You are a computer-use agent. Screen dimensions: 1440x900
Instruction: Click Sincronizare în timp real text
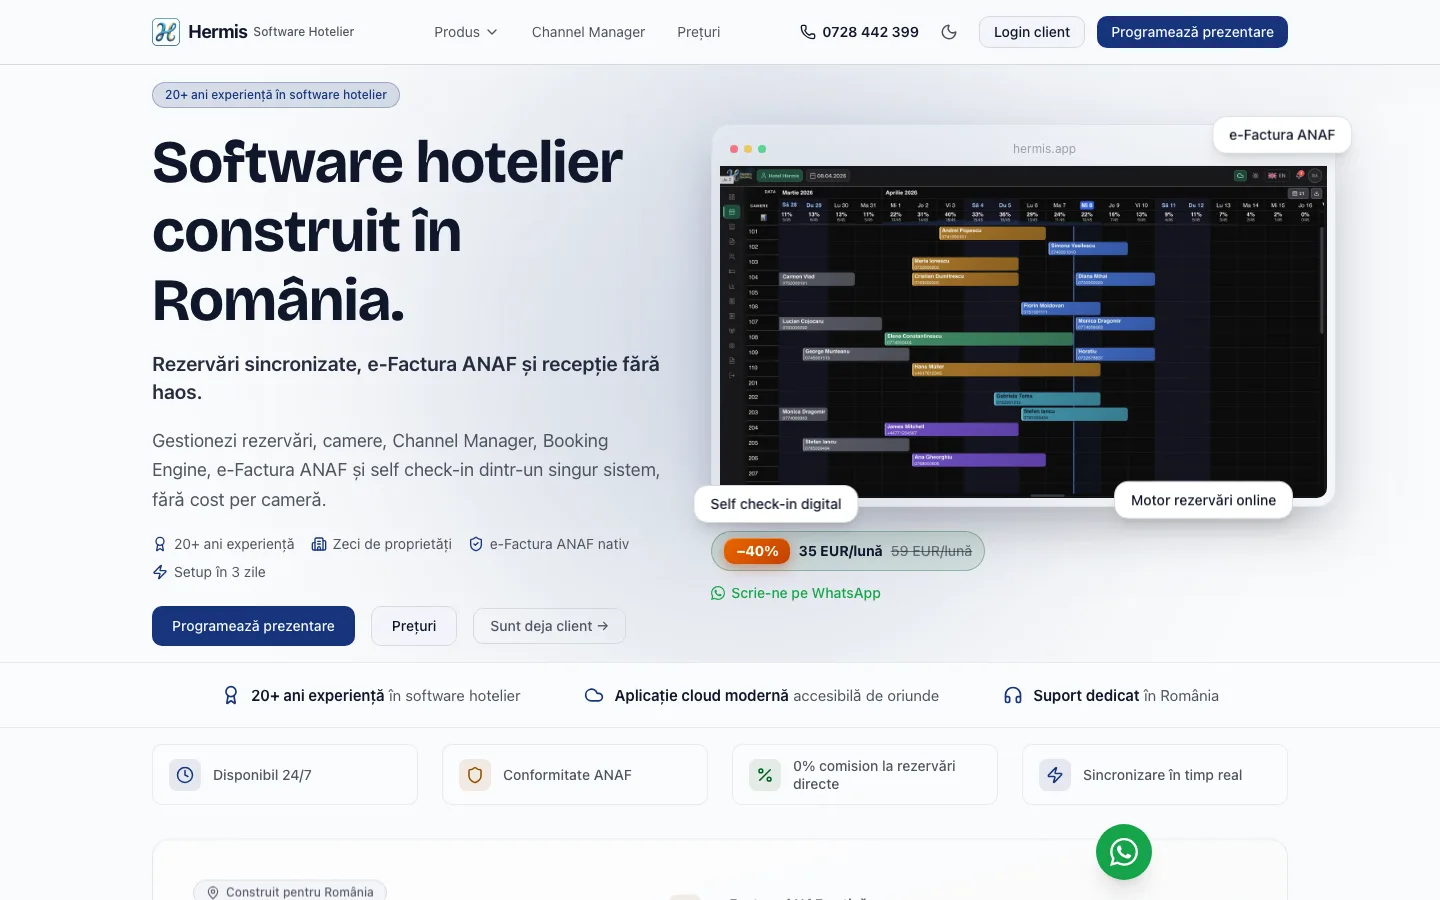point(1162,775)
